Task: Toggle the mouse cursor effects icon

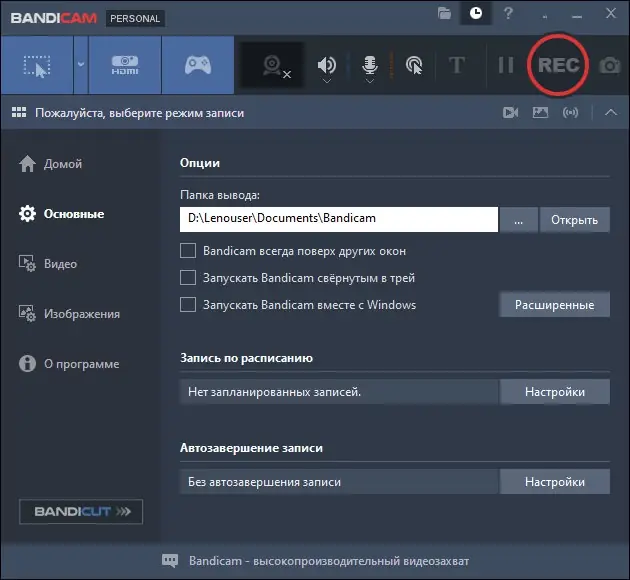Action: point(414,65)
